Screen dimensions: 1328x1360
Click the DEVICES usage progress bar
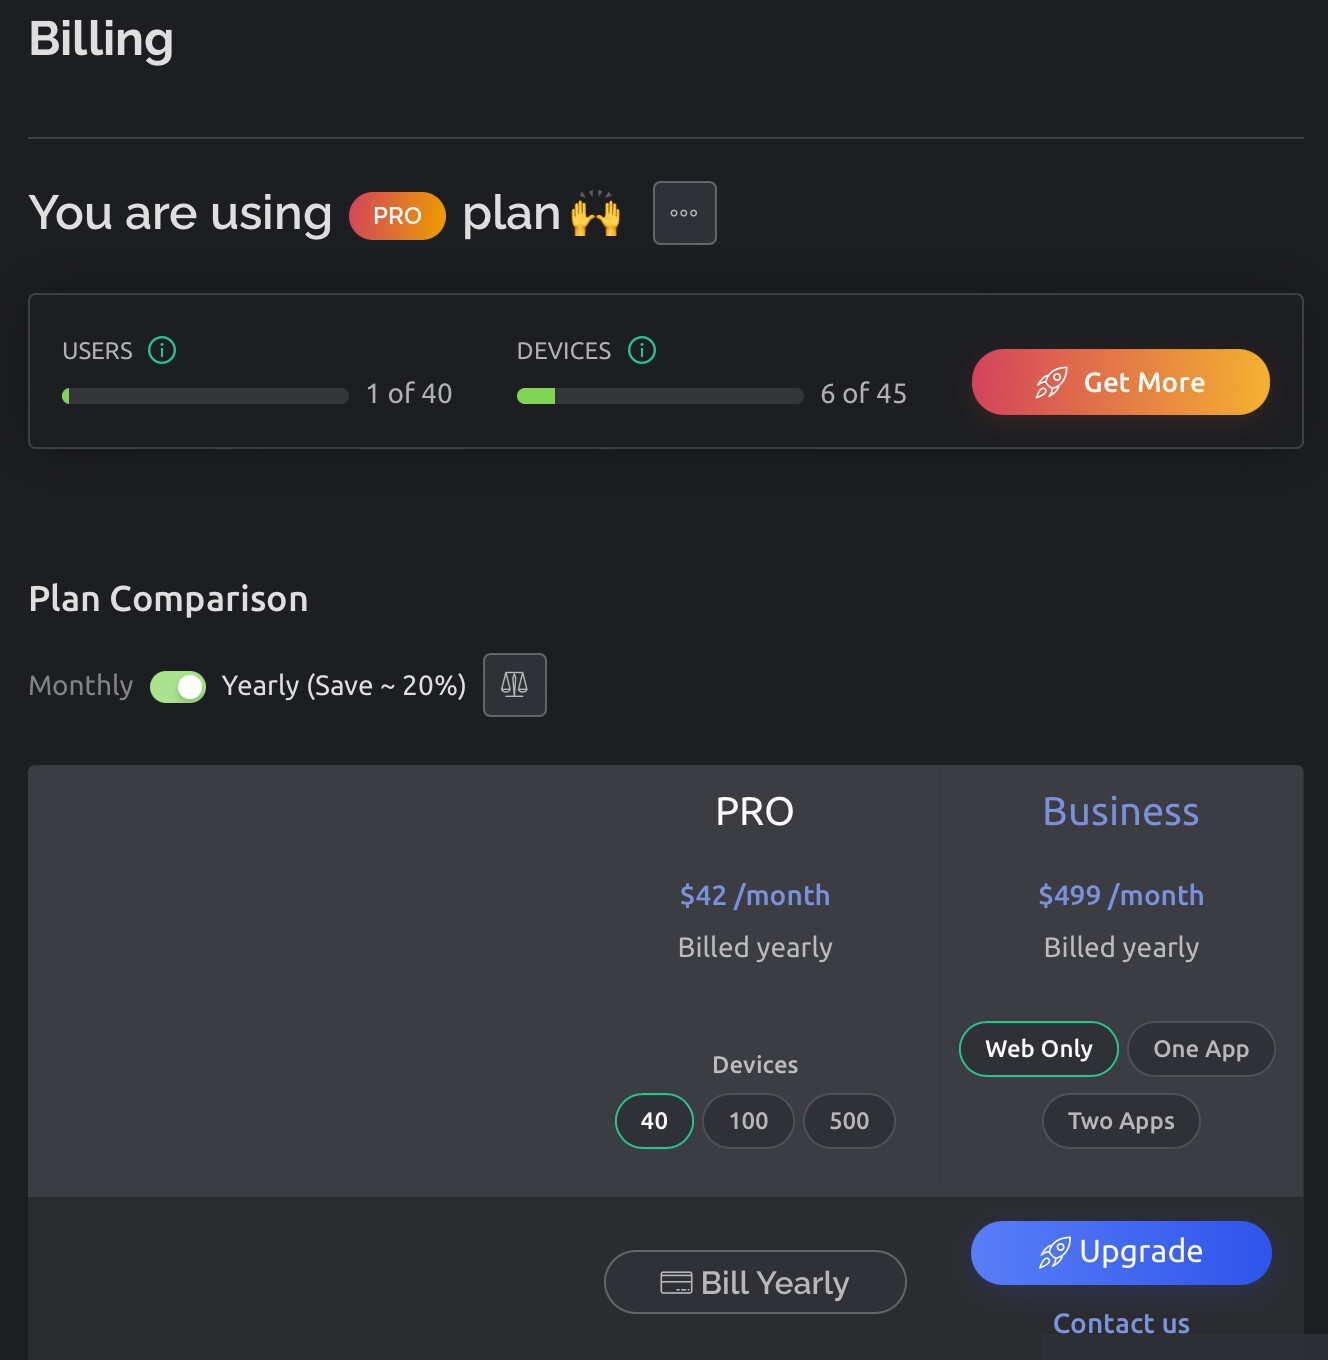tap(660, 395)
